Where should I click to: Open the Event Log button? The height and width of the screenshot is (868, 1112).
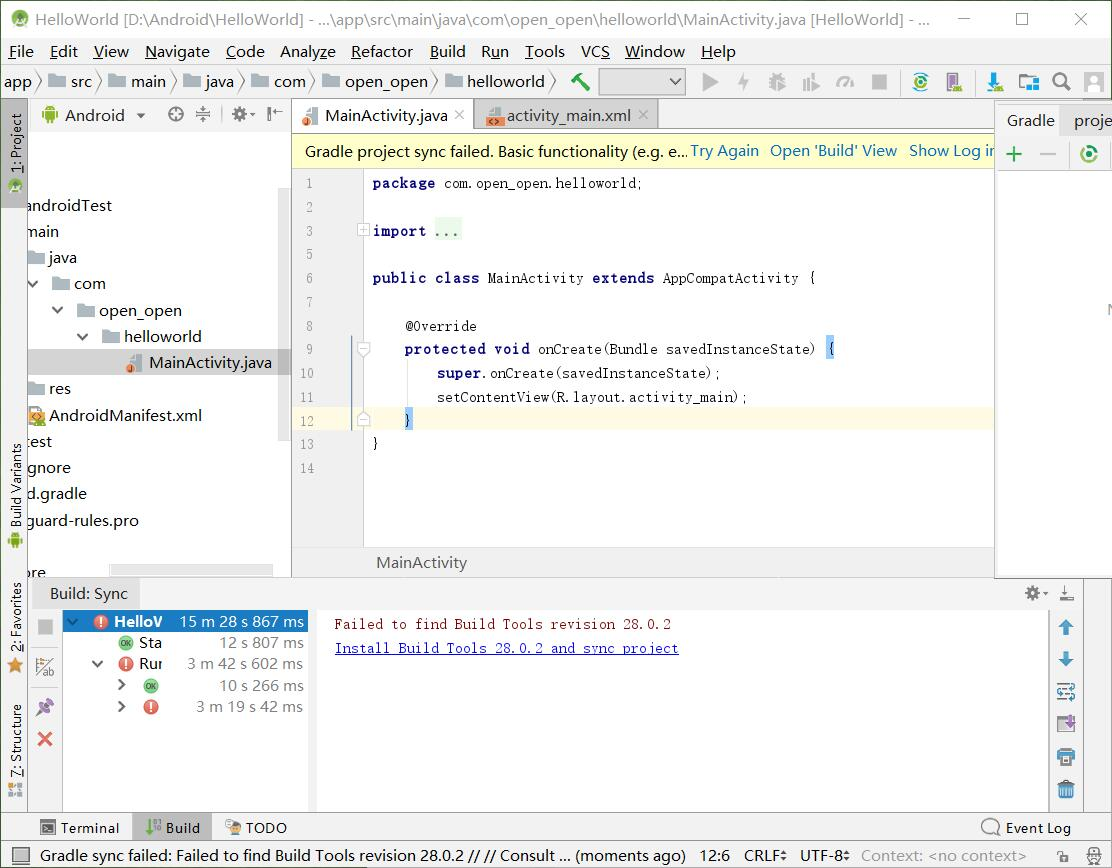(1026, 828)
